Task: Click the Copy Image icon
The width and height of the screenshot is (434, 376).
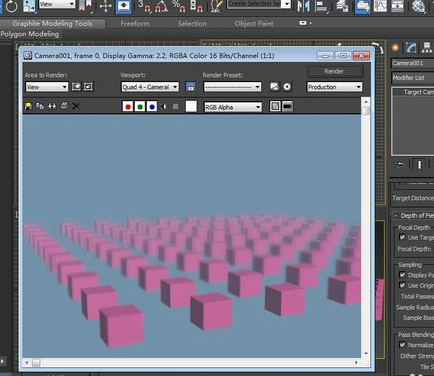Action: pos(40,106)
